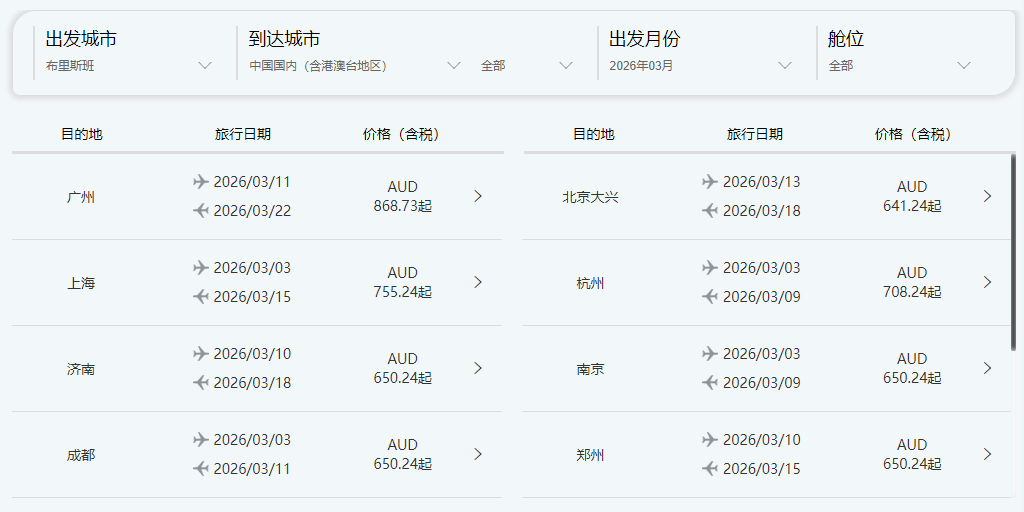Click the left table's 价格（含税） column header

(401, 134)
